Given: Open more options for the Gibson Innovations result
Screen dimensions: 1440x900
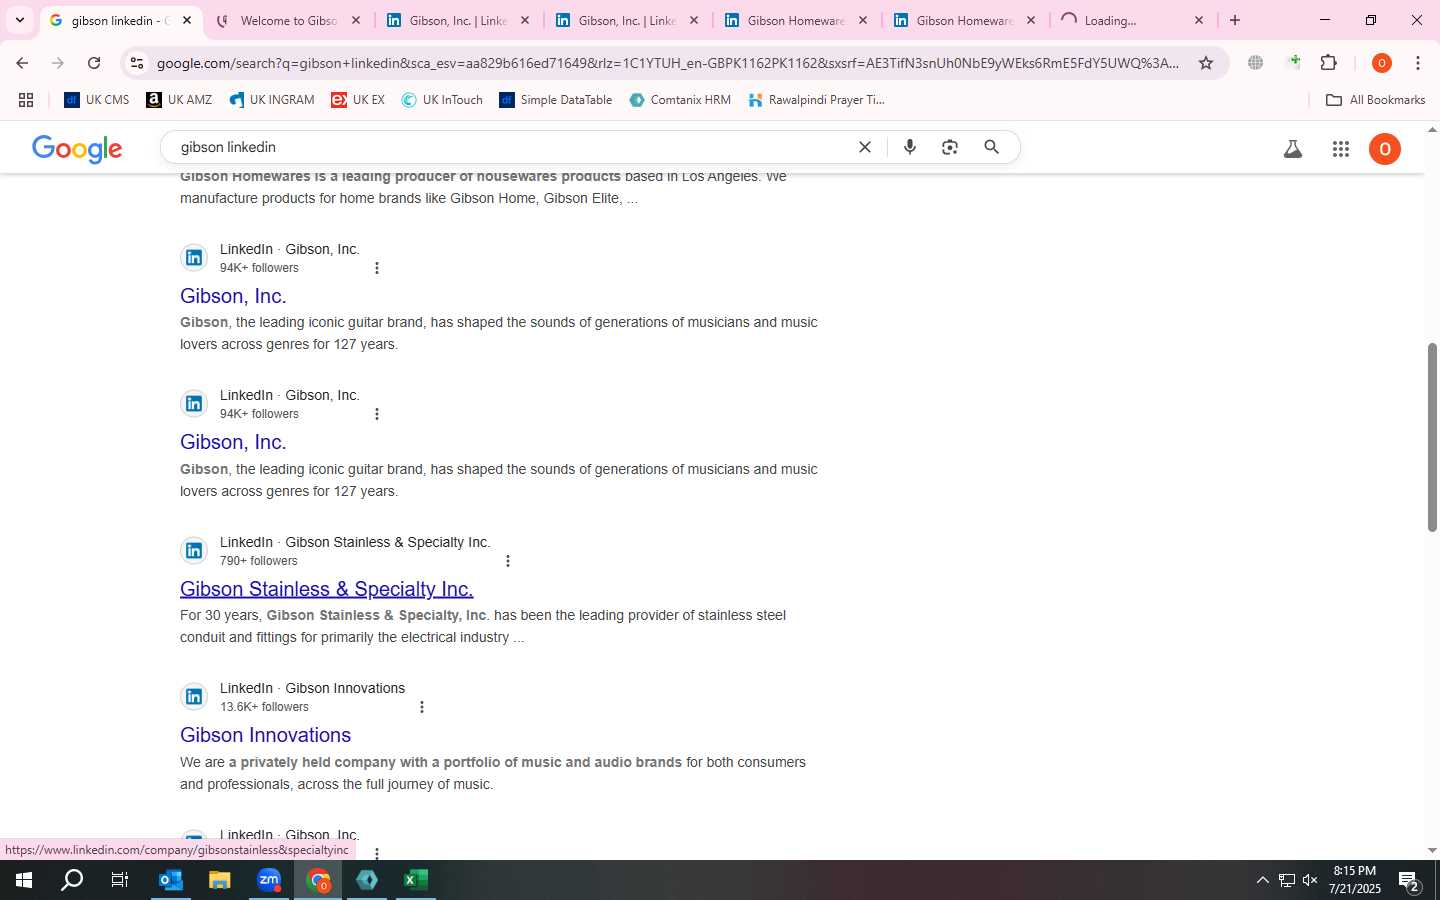Looking at the screenshot, I should pos(422,707).
